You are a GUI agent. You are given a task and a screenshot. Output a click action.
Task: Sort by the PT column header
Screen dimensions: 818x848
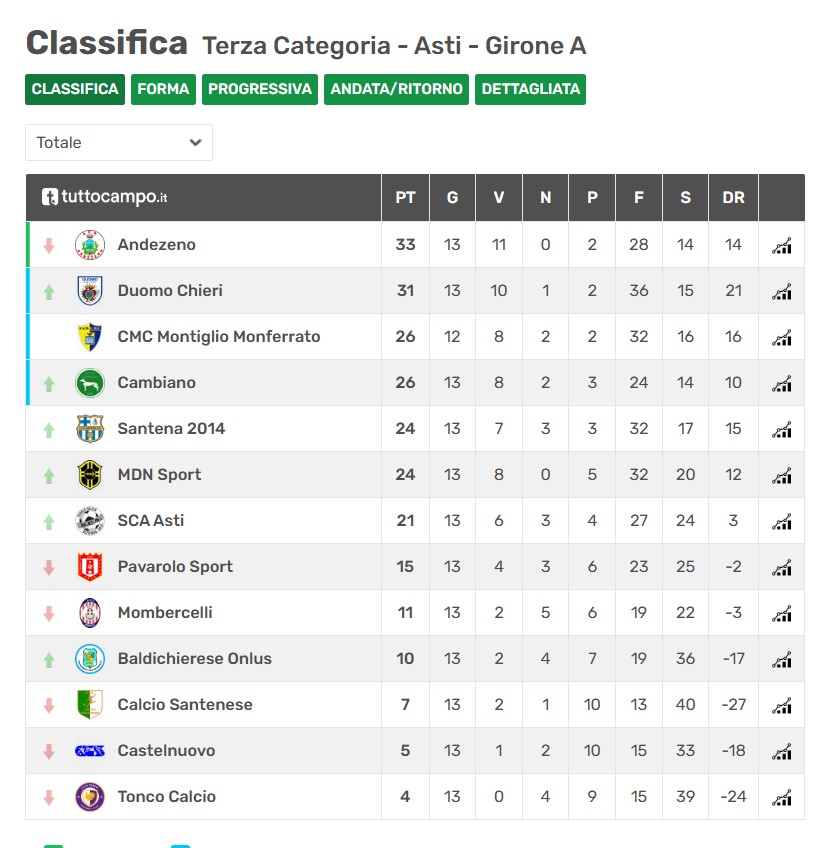point(405,198)
